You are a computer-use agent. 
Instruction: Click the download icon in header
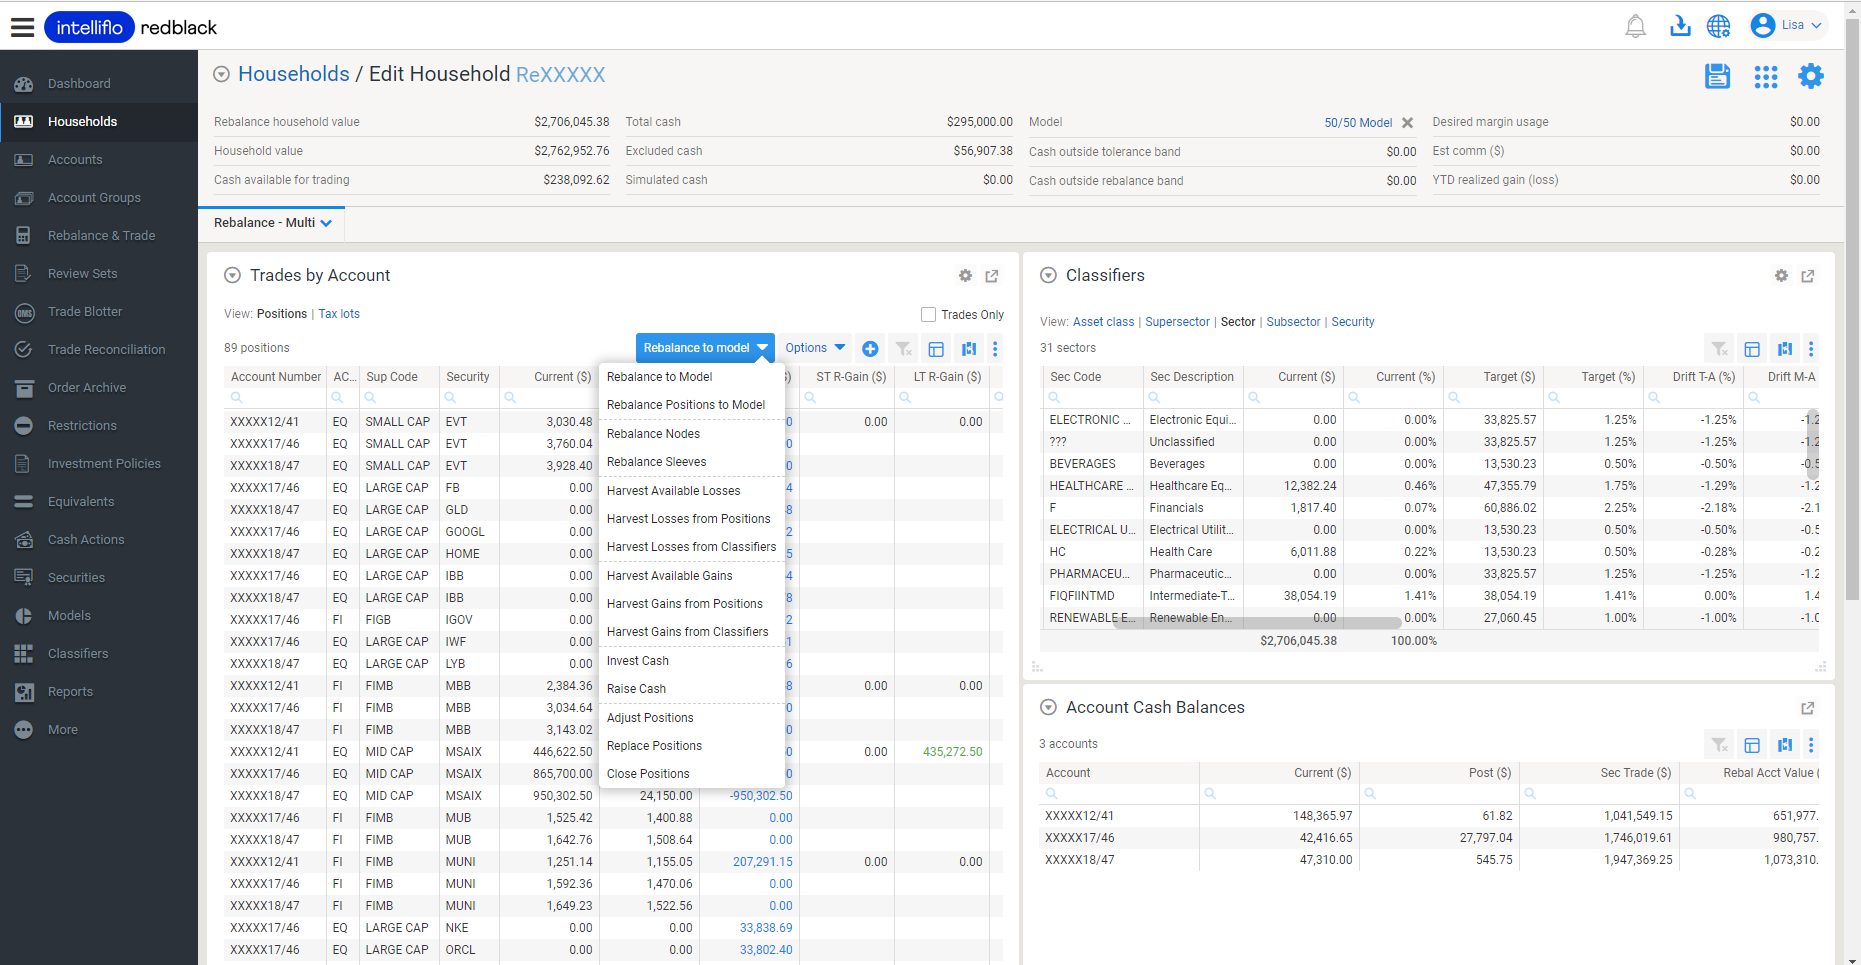click(1680, 26)
